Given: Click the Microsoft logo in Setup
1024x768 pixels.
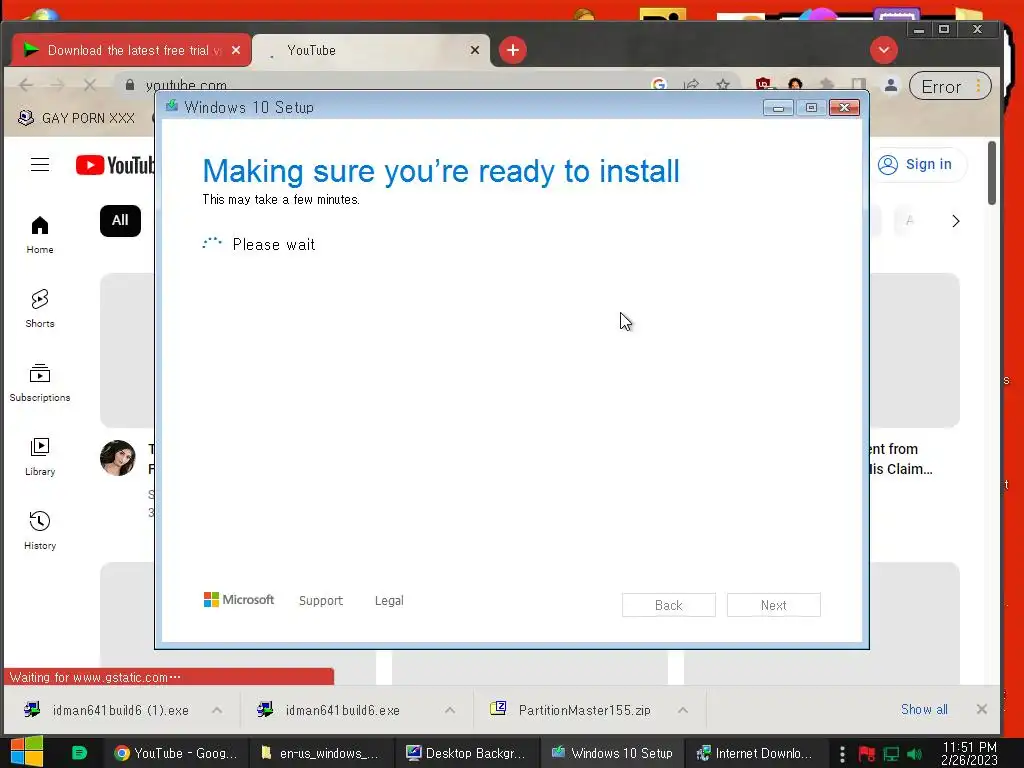Looking at the screenshot, I should click(x=239, y=600).
